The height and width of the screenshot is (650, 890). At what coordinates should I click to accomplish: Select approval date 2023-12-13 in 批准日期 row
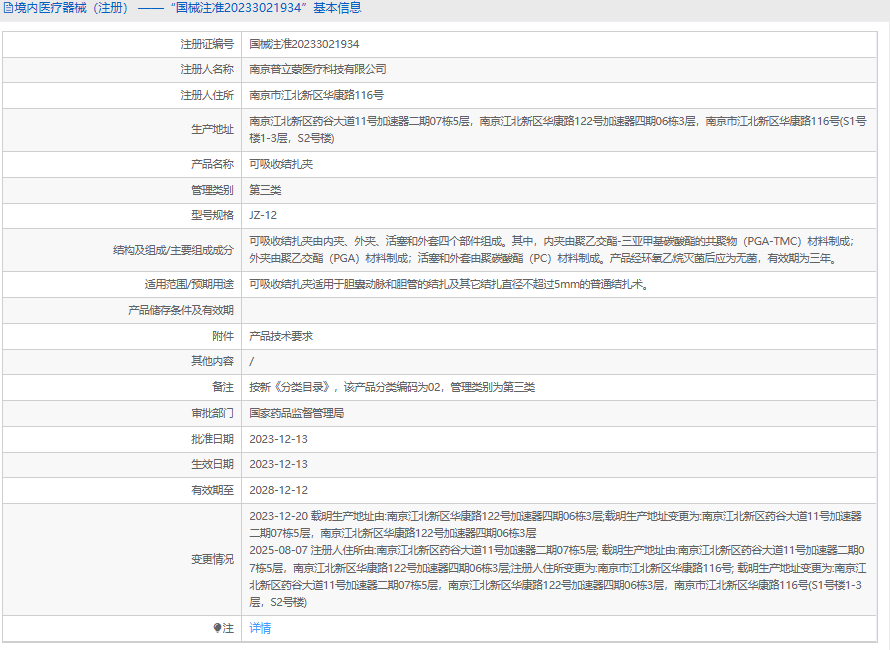pyautogui.click(x=278, y=439)
